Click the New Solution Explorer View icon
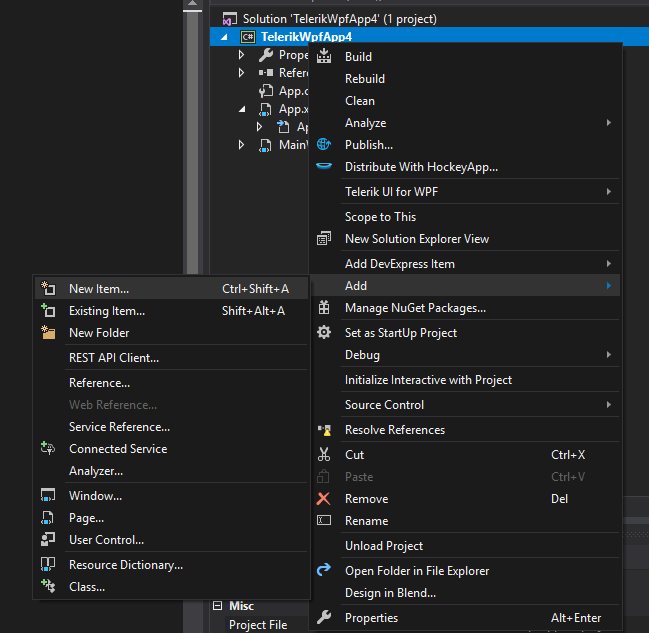This screenshot has height=633, width=649. [324, 238]
